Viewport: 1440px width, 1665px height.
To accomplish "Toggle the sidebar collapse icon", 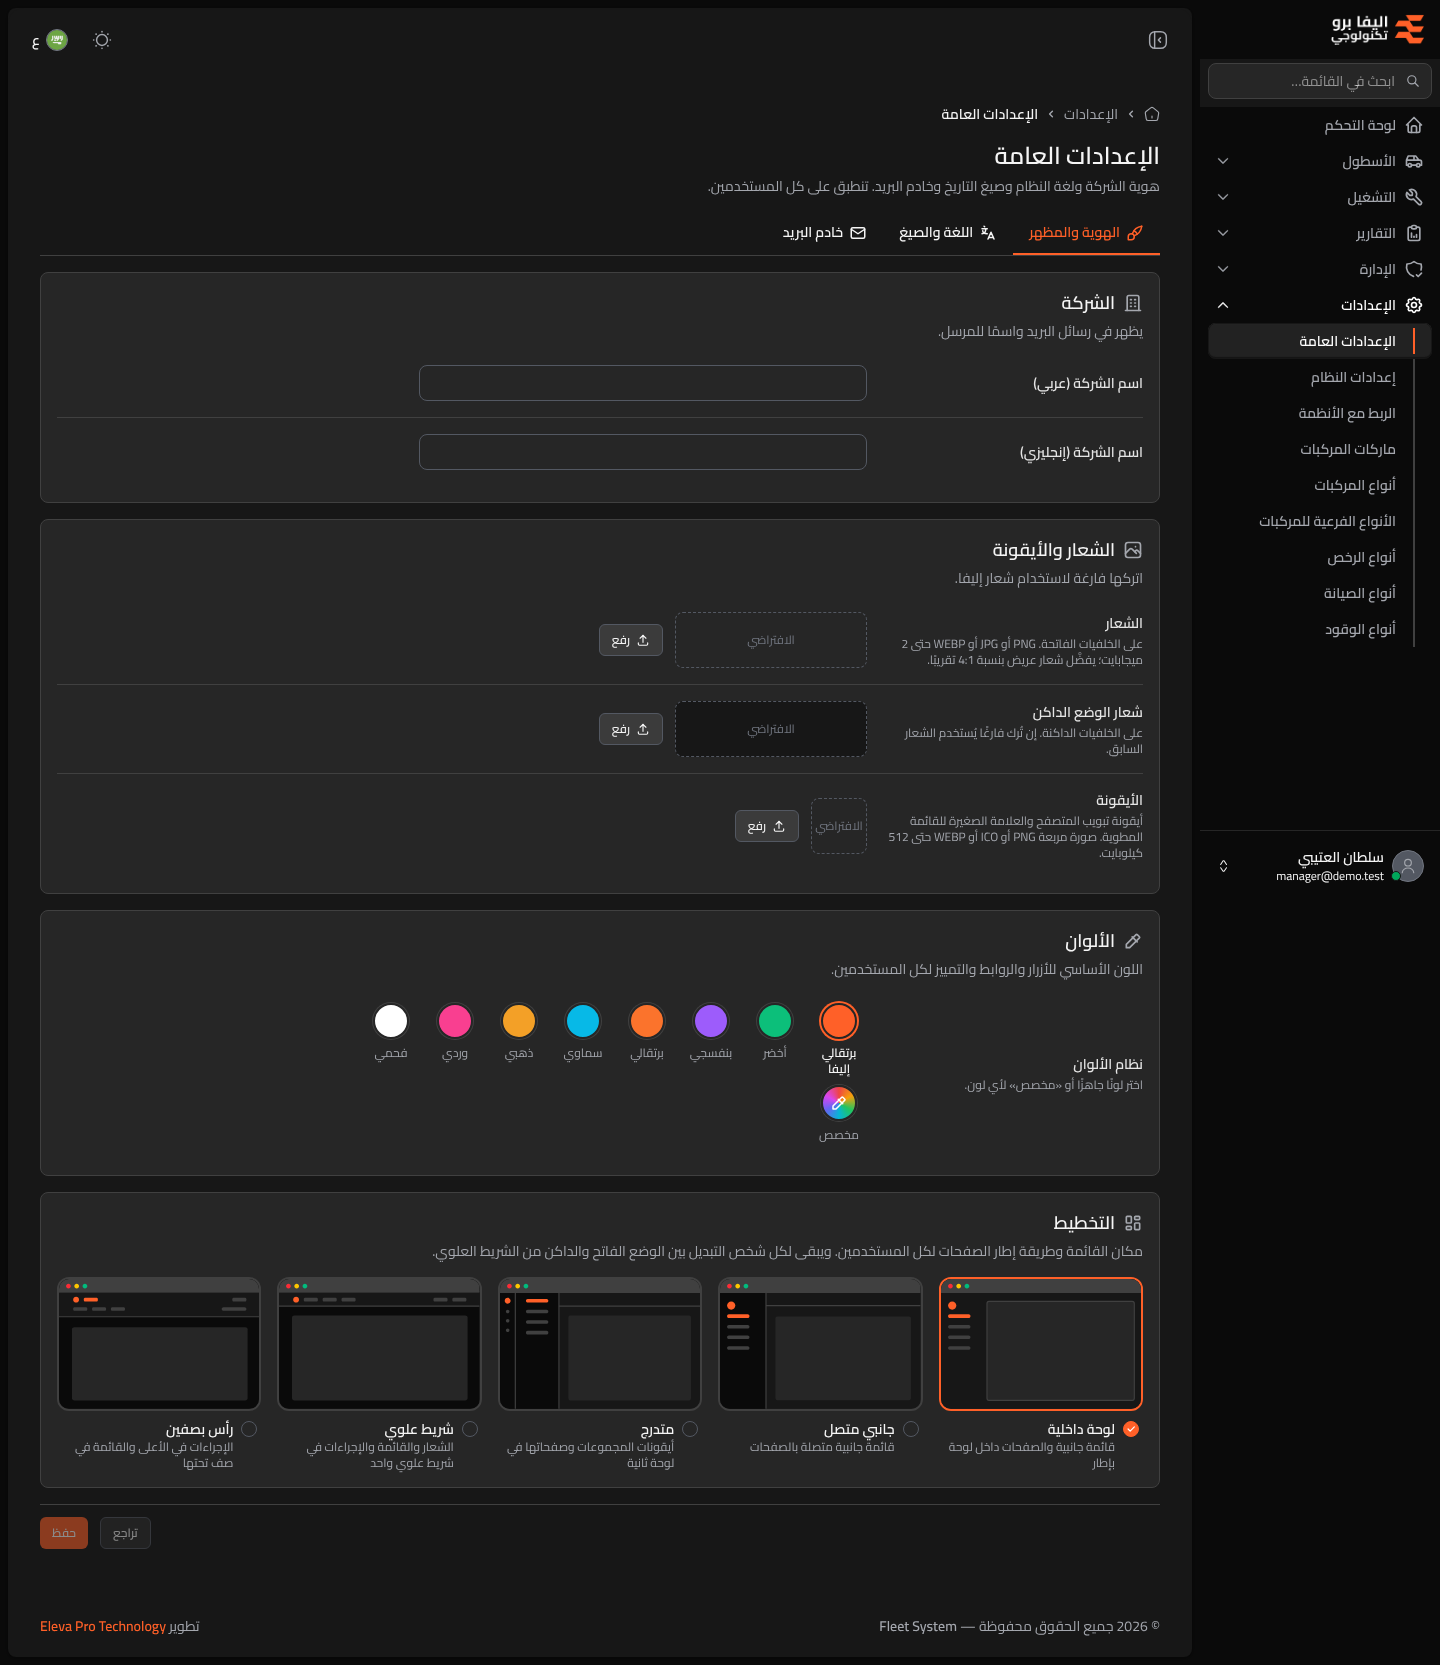I will pos(1158,40).
